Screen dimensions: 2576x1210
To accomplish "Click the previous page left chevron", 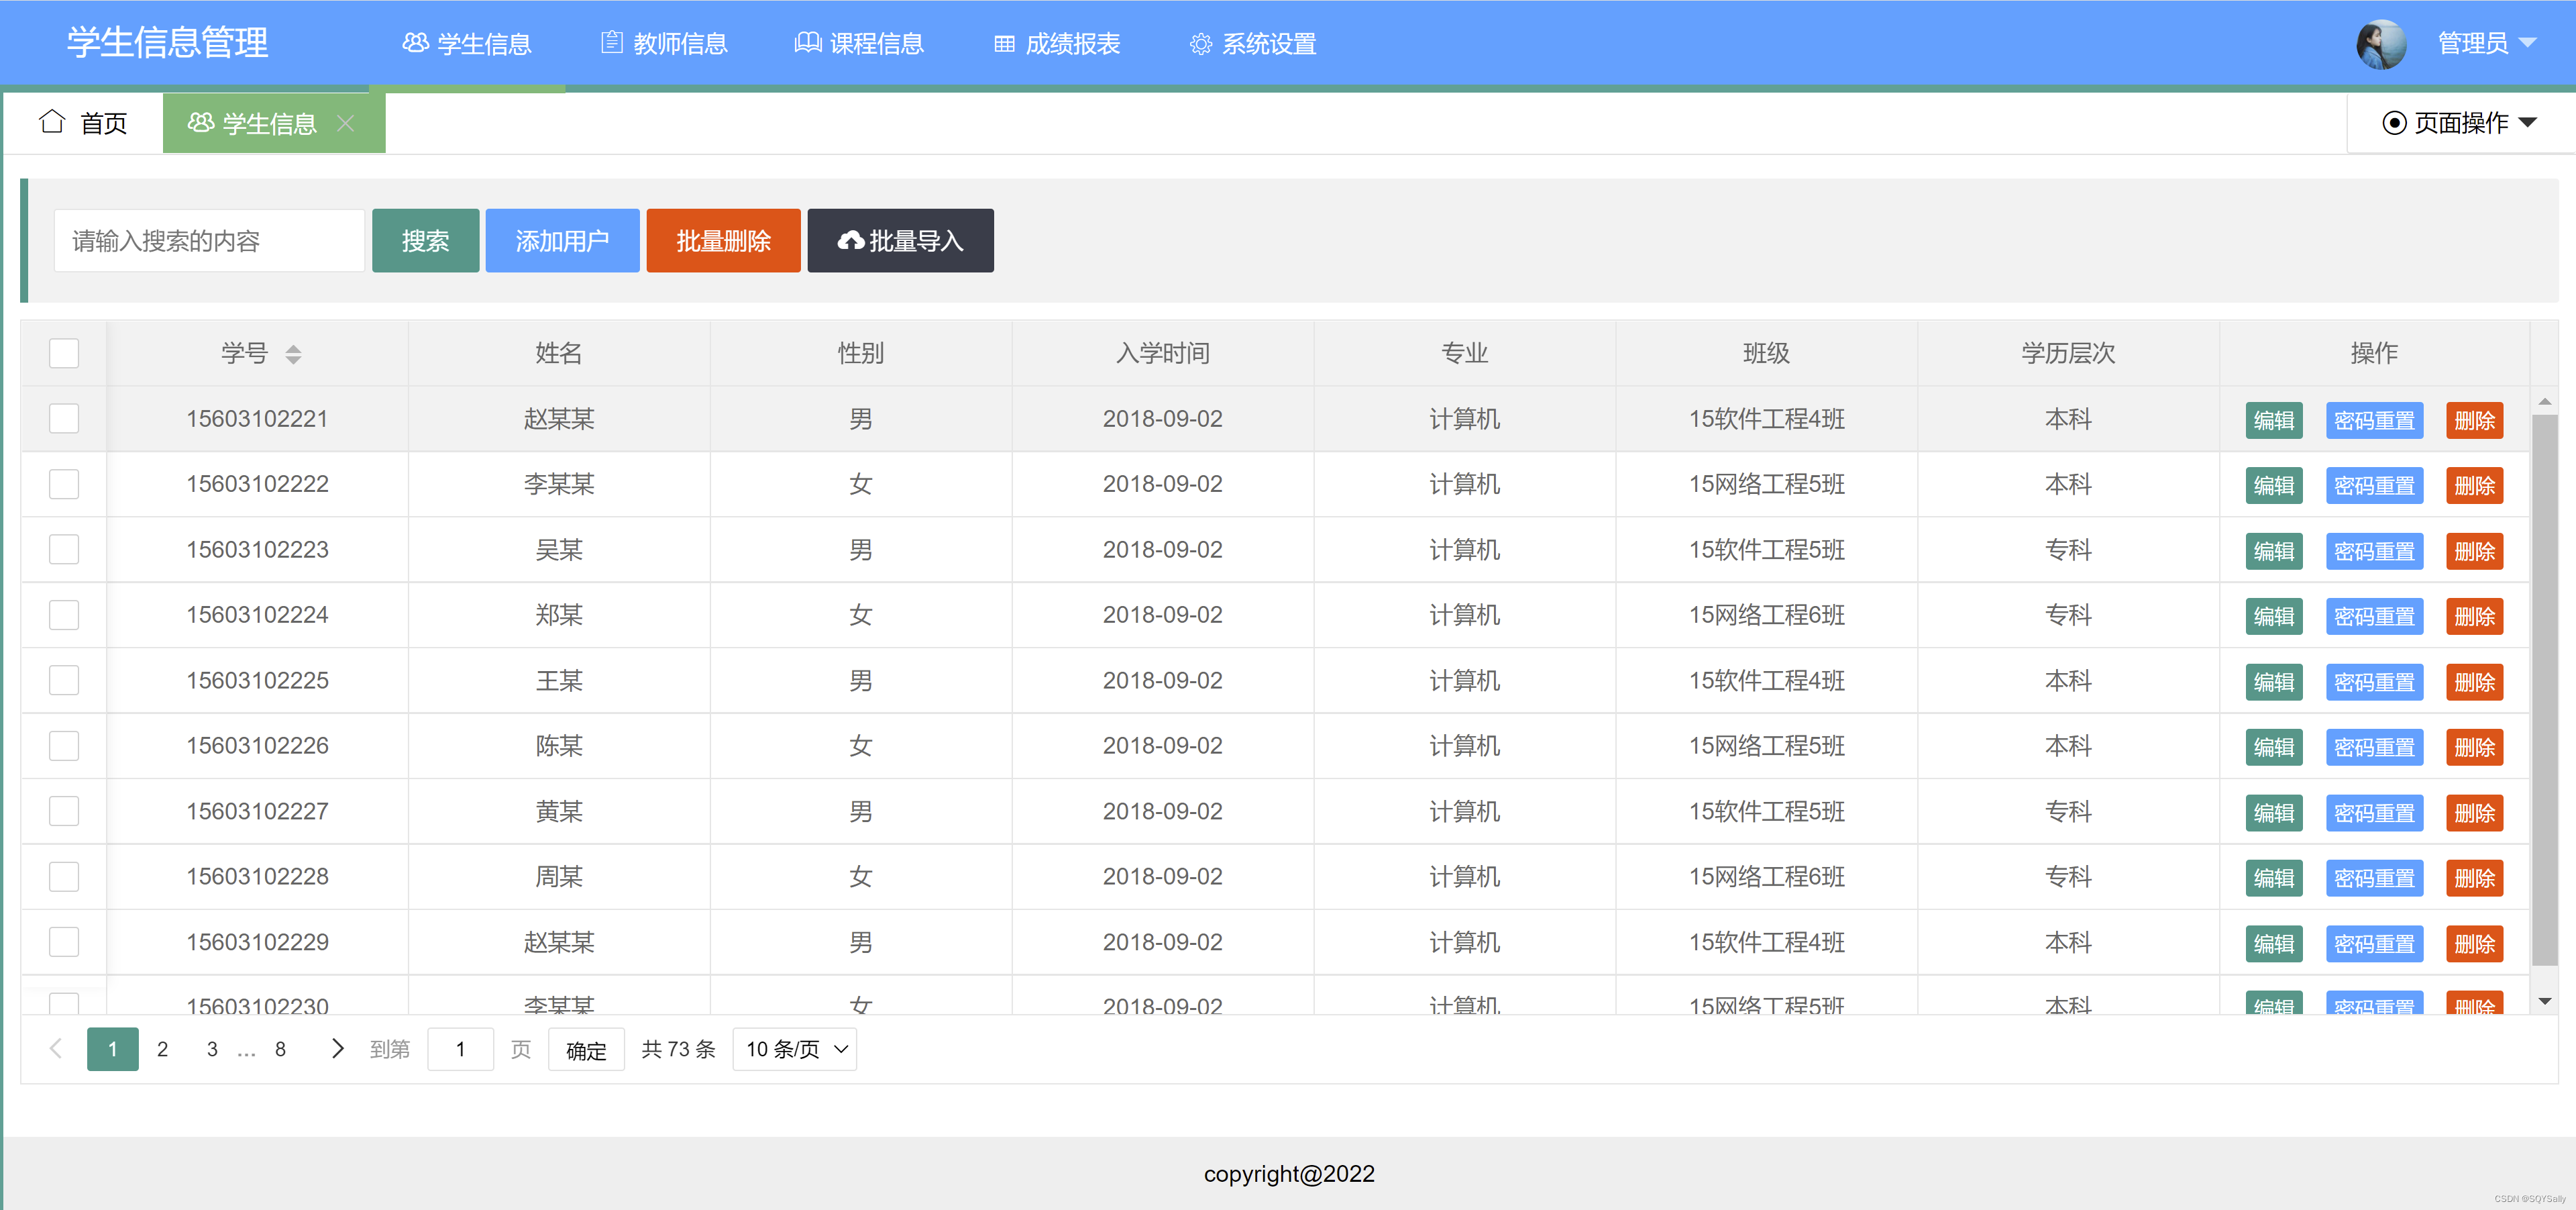I will [56, 1048].
